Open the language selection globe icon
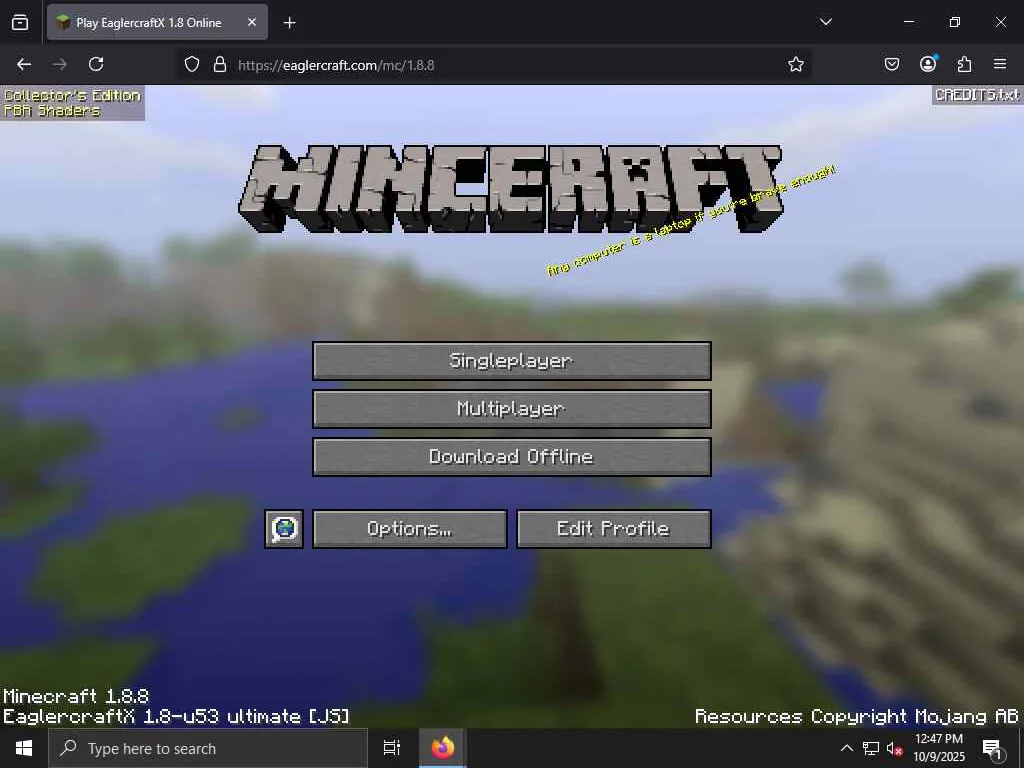Image resolution: width=1024 pixels, height=768 pixels. coord(284,529)
